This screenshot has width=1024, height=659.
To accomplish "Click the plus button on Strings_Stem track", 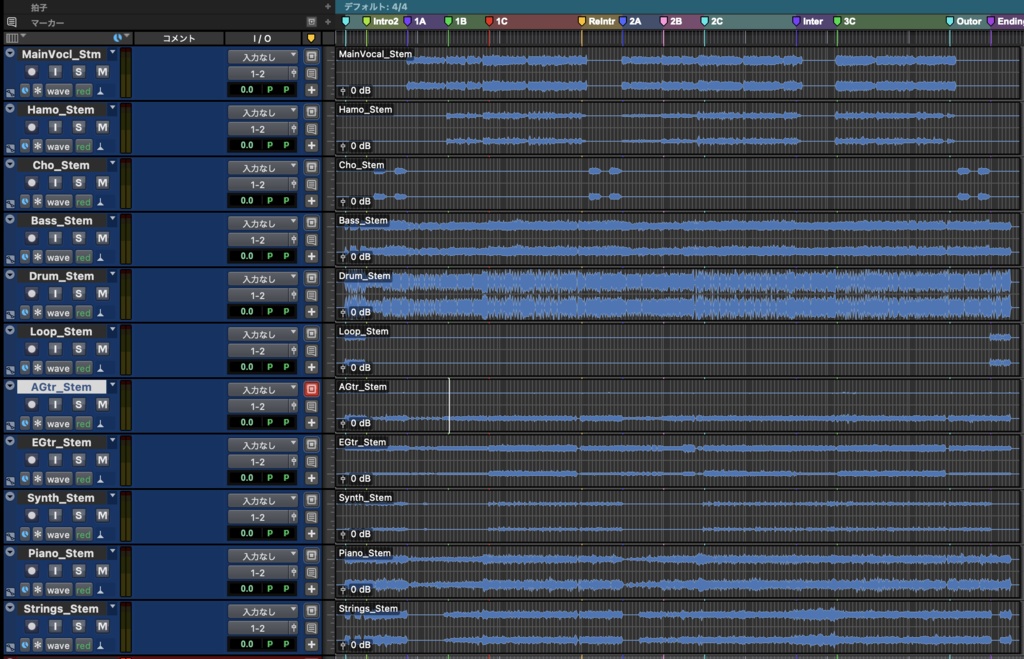I will [x=312, y=645].
